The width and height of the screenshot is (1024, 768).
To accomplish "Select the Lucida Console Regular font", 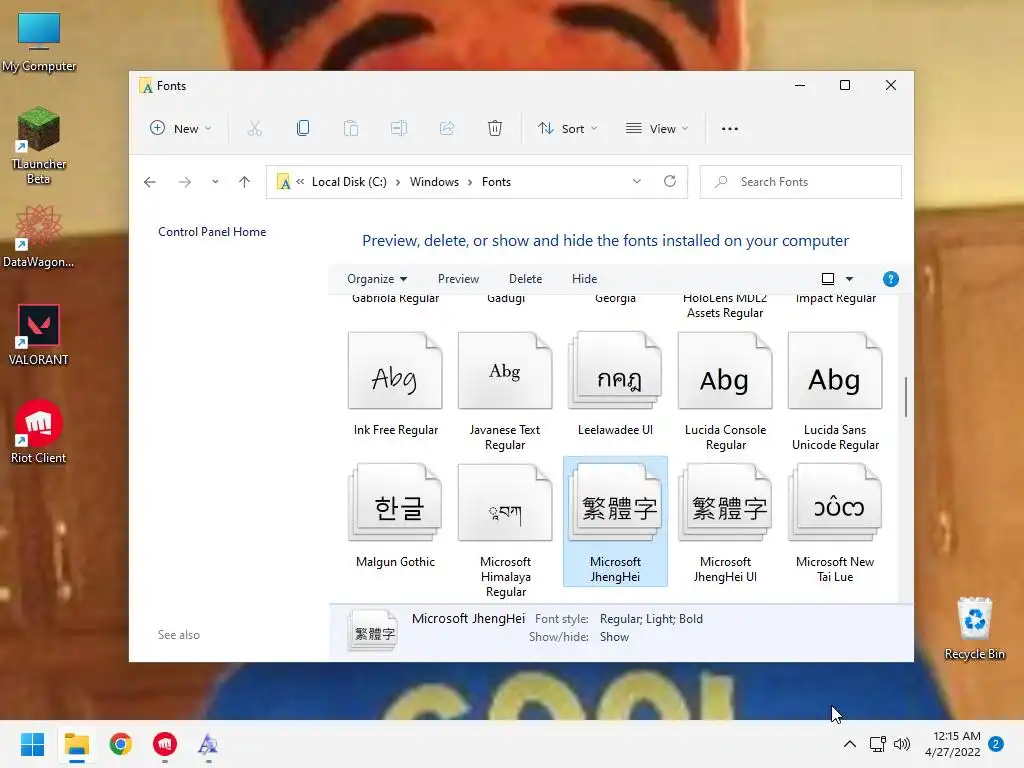I will 725,391.
